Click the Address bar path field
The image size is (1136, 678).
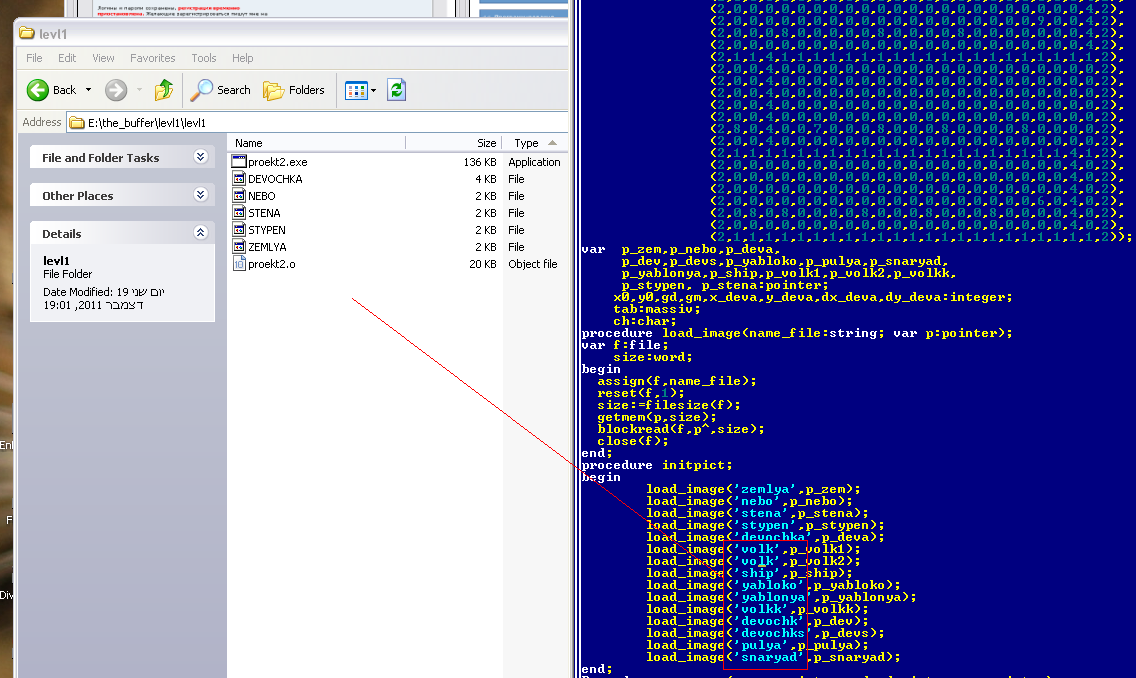[x=300, y=122]
